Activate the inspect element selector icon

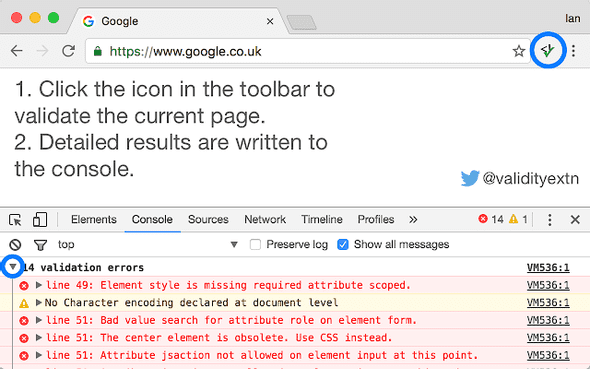(x=15, y=220)
